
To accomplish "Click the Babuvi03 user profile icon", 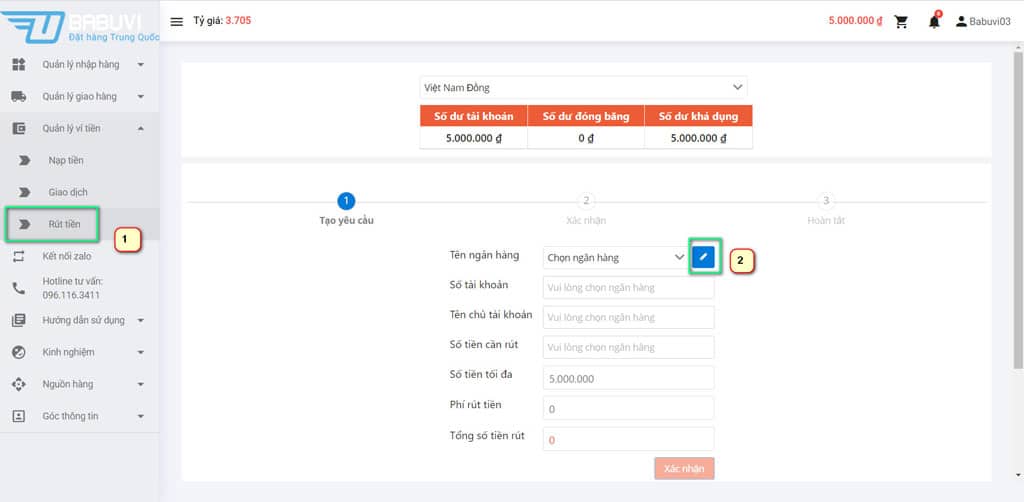I will click(962, 21).
